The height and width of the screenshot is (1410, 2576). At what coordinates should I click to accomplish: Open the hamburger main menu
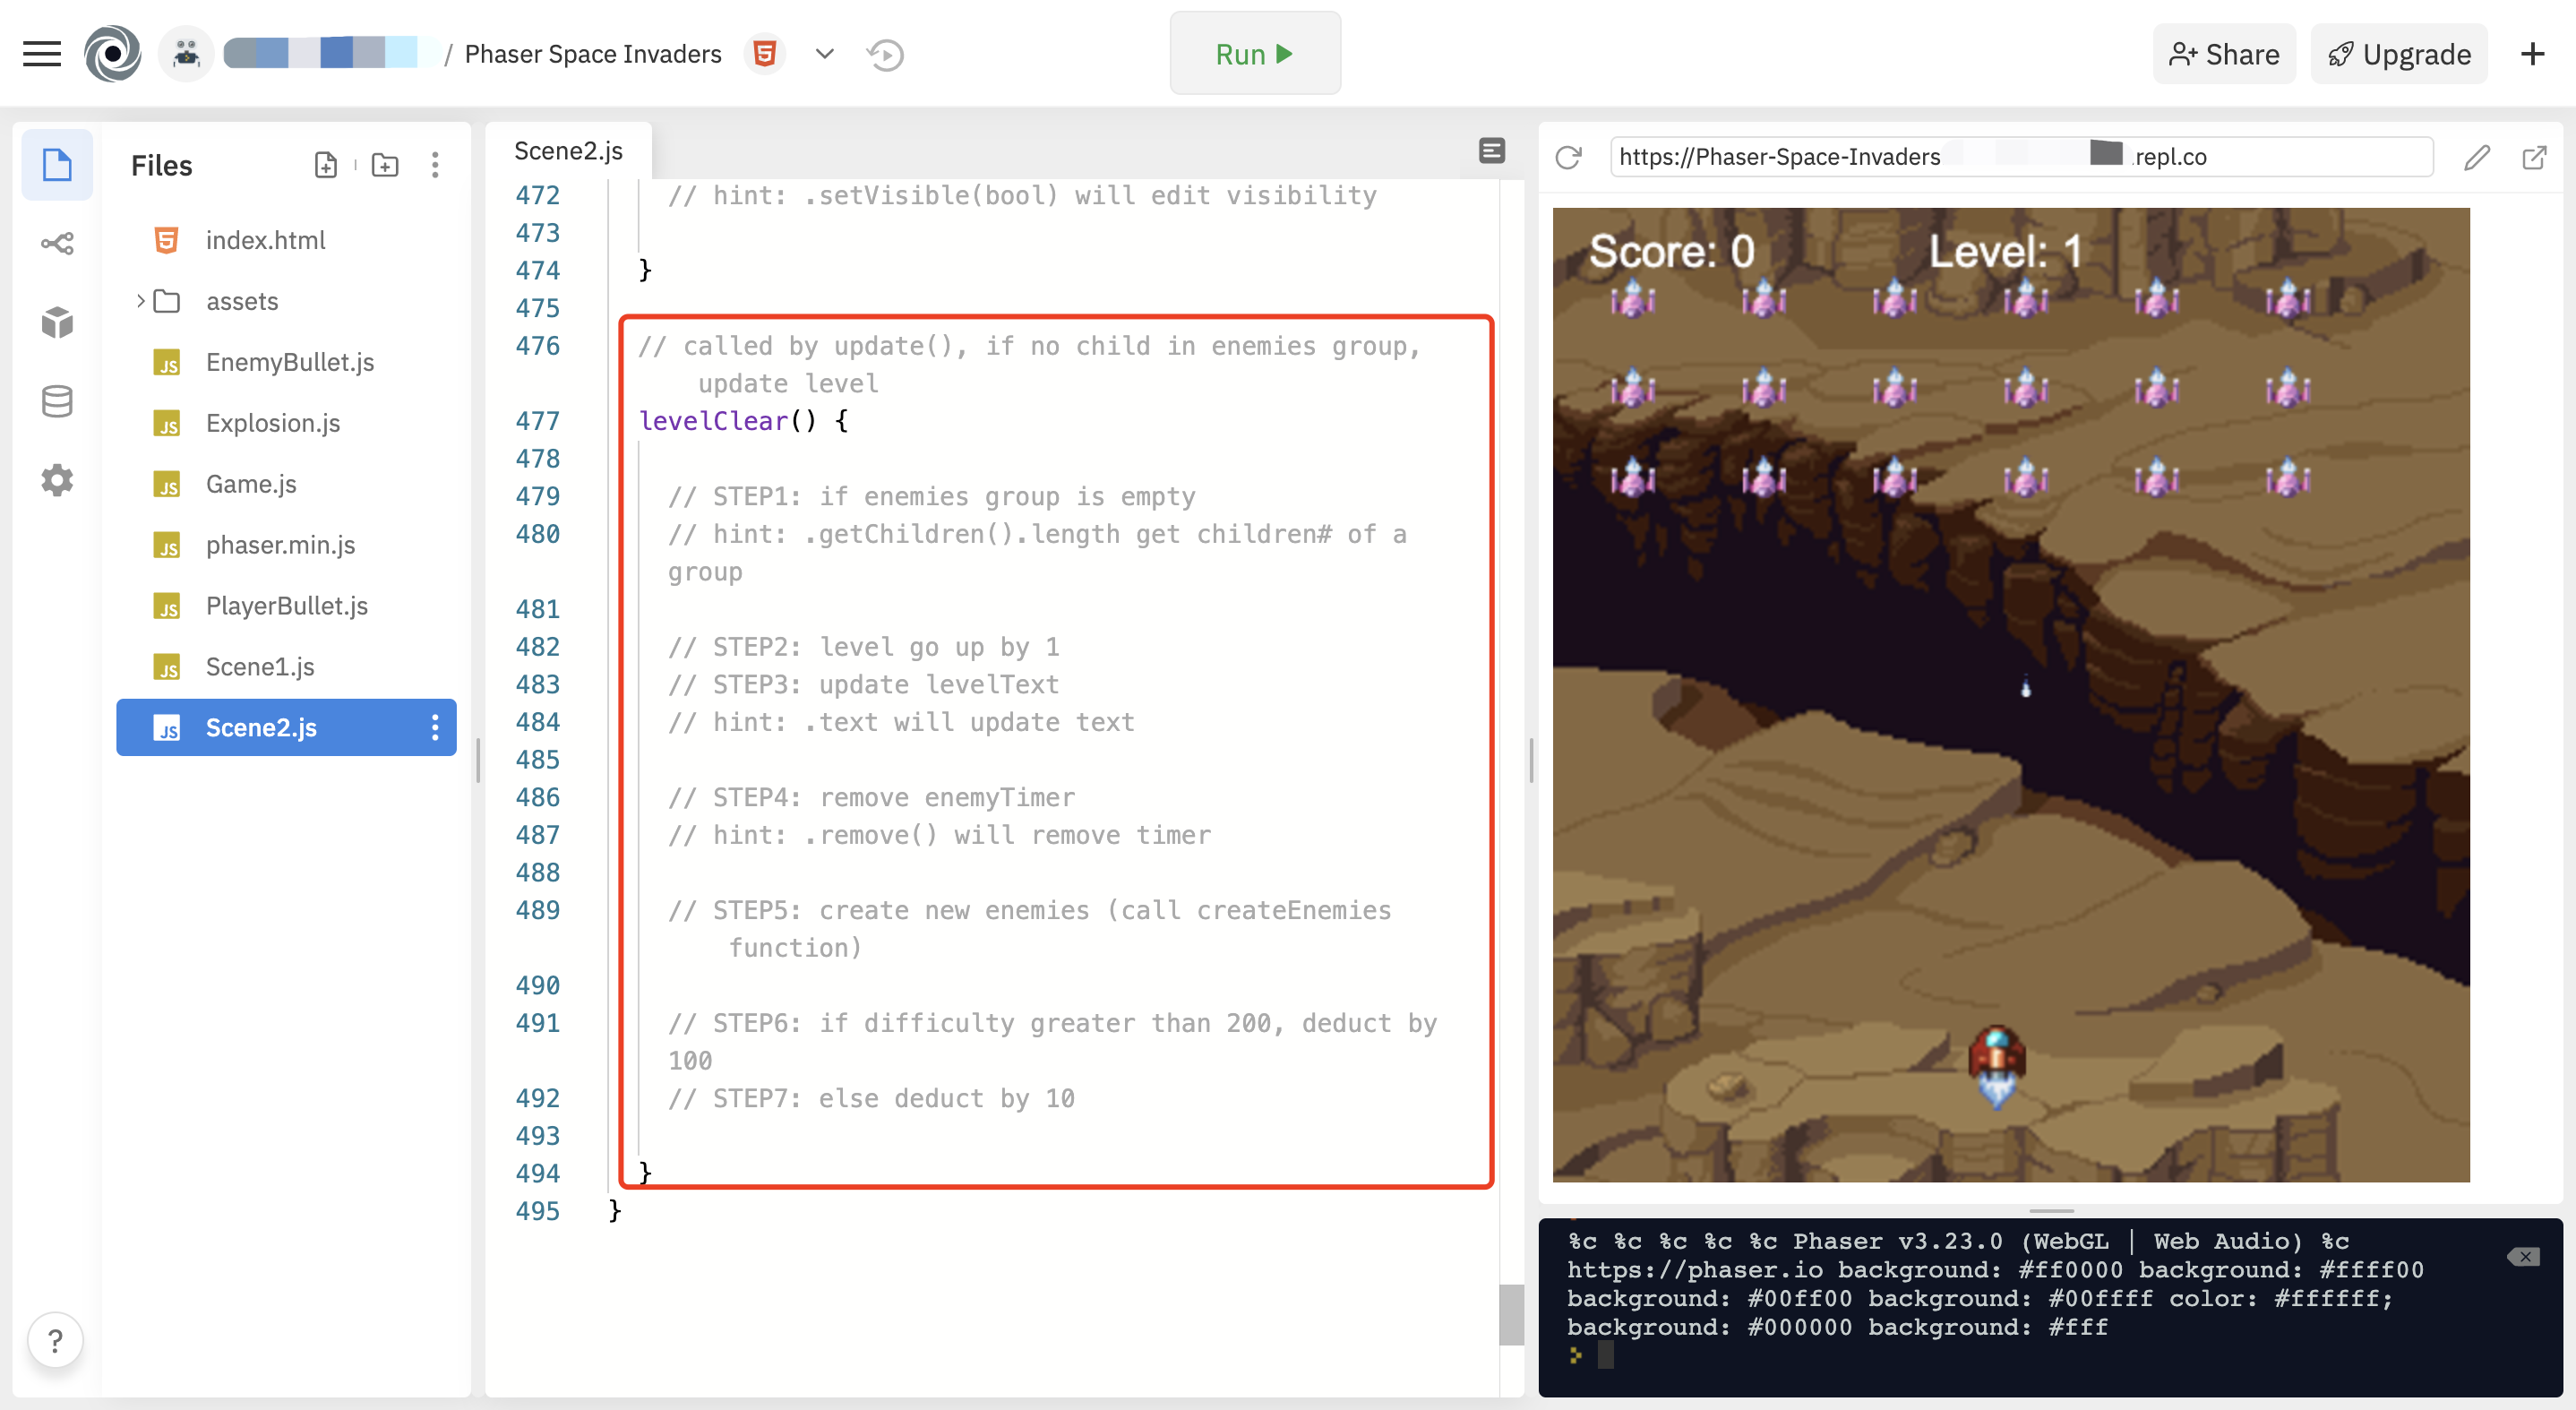tap(41, 54)
